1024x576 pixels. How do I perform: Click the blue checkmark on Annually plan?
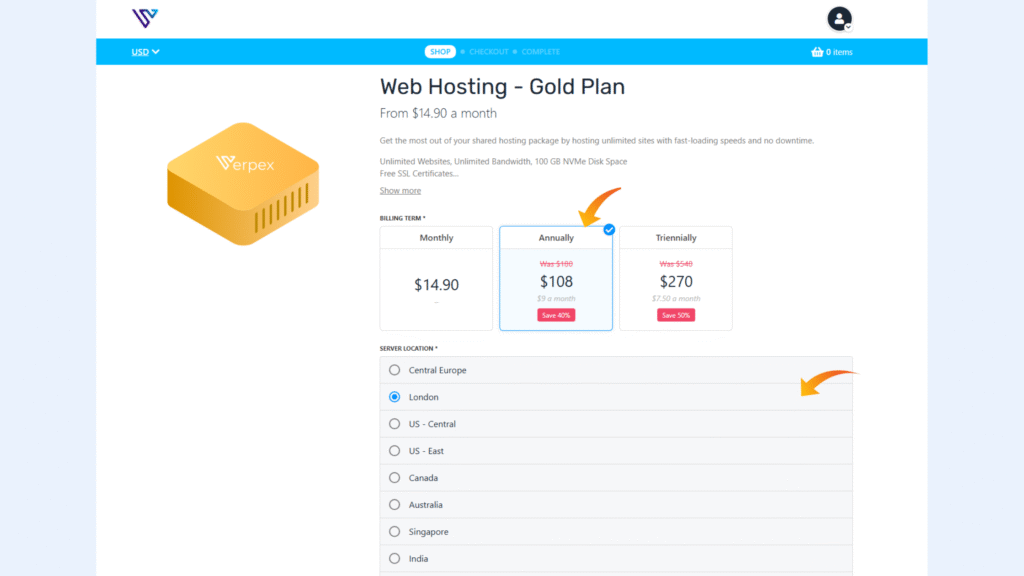coord(608,228)
